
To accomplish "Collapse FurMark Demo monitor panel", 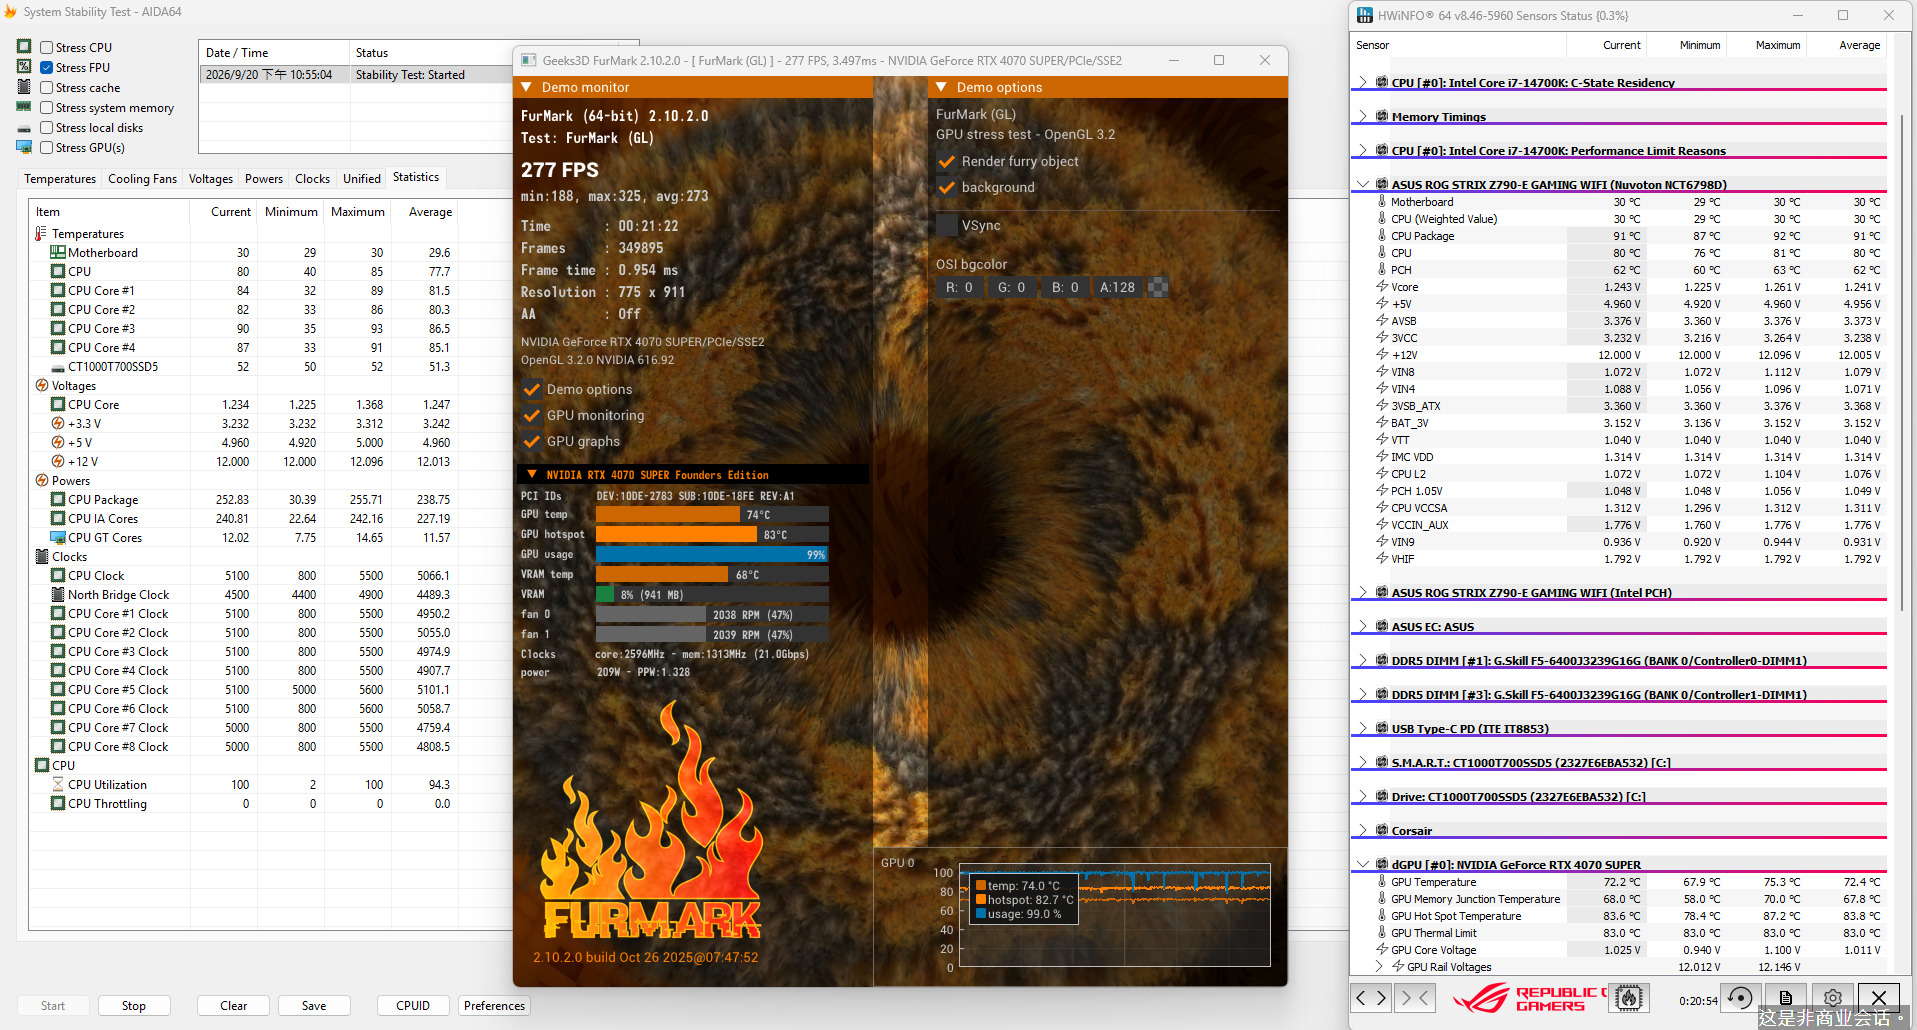I will tap(526, 87).
